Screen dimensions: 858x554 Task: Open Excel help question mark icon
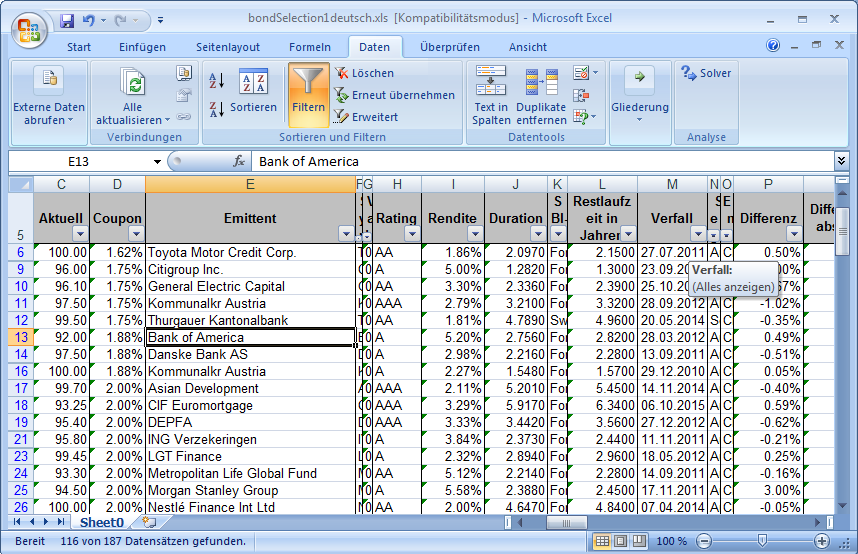point(773,45)
